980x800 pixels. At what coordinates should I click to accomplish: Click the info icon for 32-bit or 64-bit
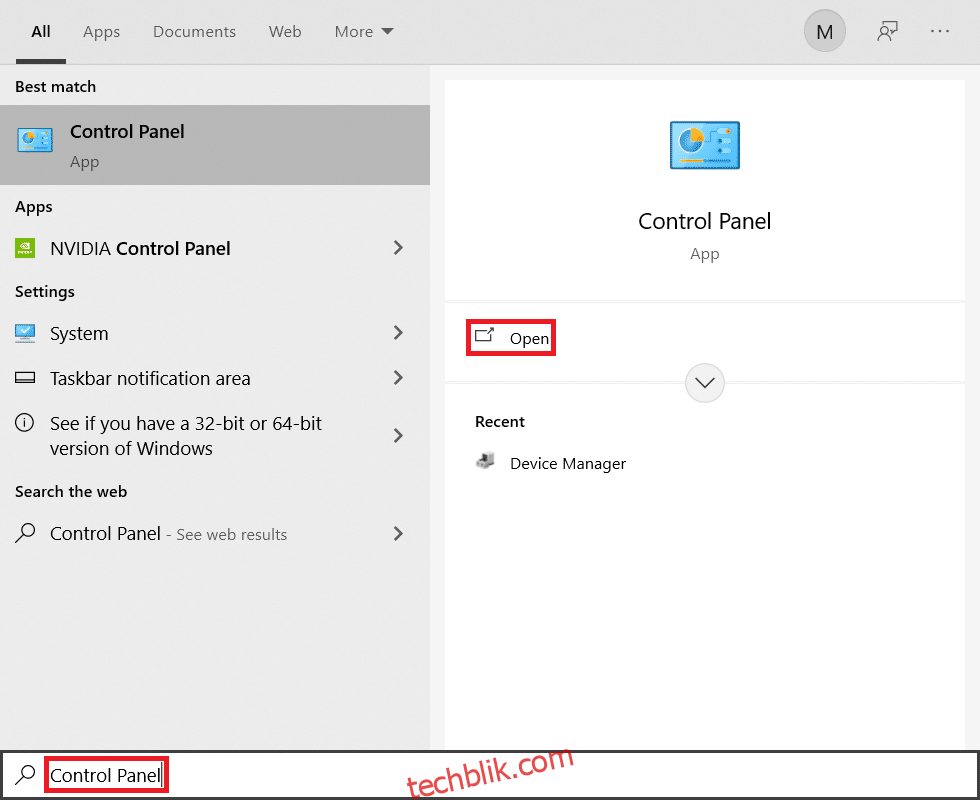coord(24,423)
